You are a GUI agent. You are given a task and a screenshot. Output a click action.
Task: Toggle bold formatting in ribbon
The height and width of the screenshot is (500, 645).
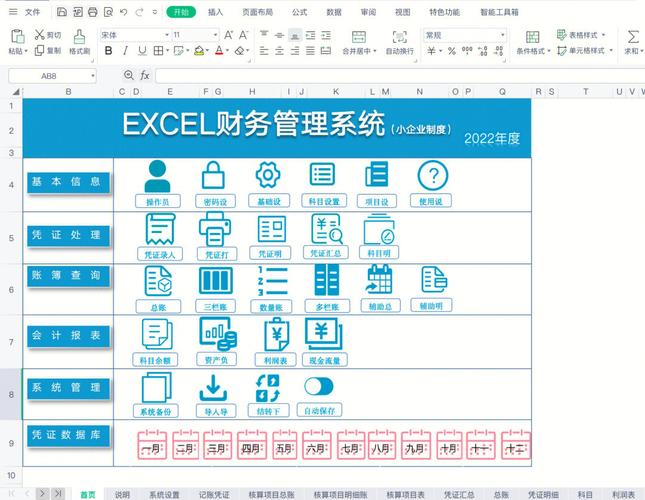tap(108, 51)
